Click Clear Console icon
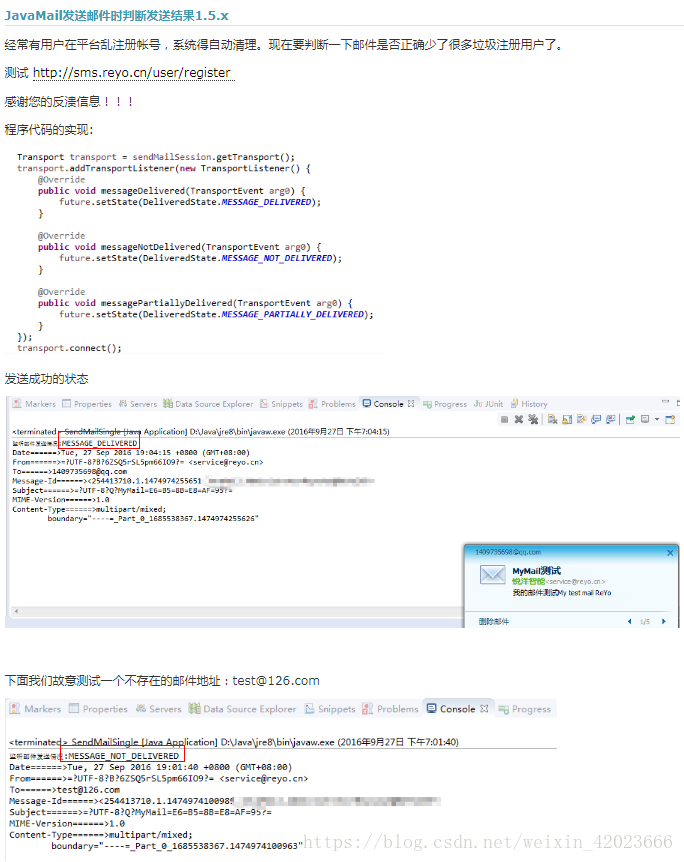Image resolution: width=684 pixels, height=862 pixels. (553, 419)
